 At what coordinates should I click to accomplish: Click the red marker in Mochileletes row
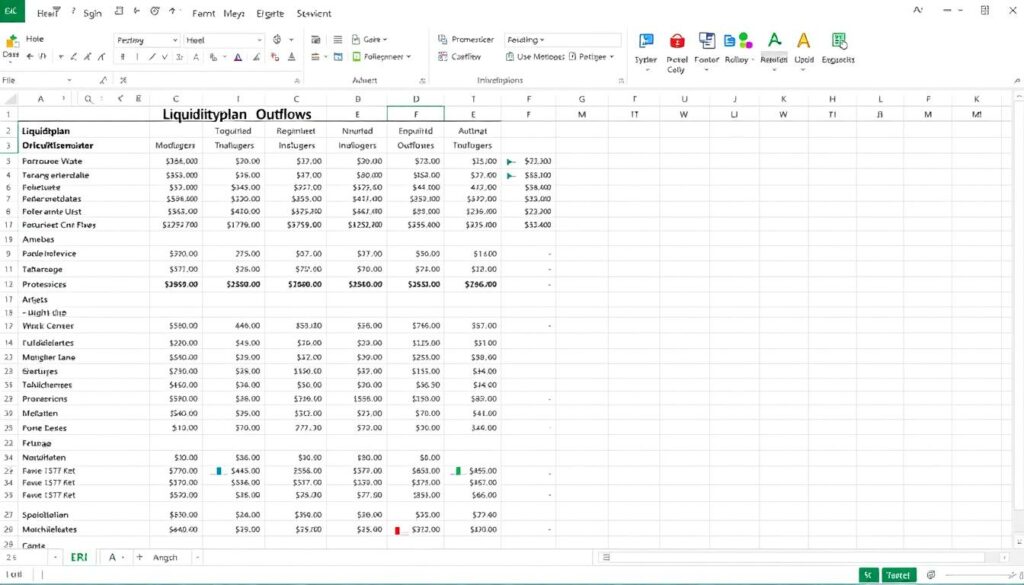coord(397,530)
